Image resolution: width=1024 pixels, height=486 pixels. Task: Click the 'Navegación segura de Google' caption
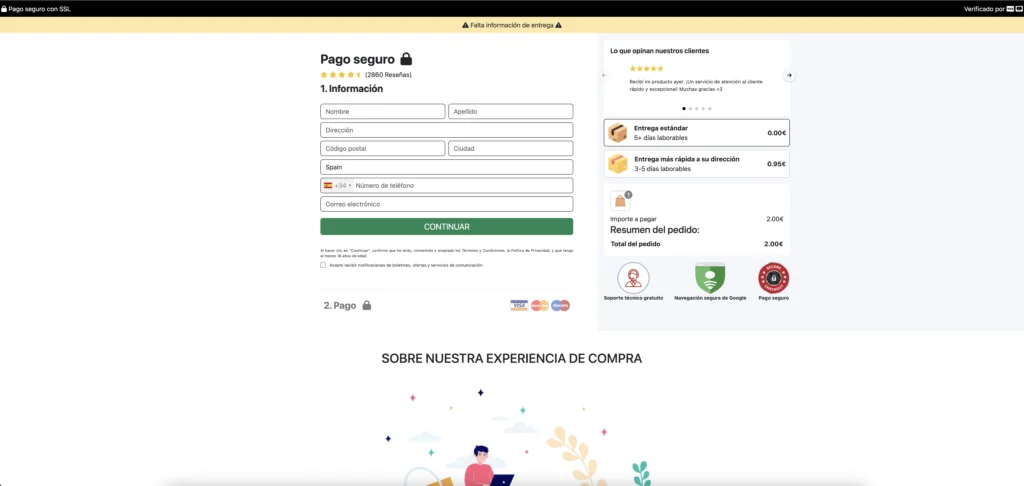(710, 298)
